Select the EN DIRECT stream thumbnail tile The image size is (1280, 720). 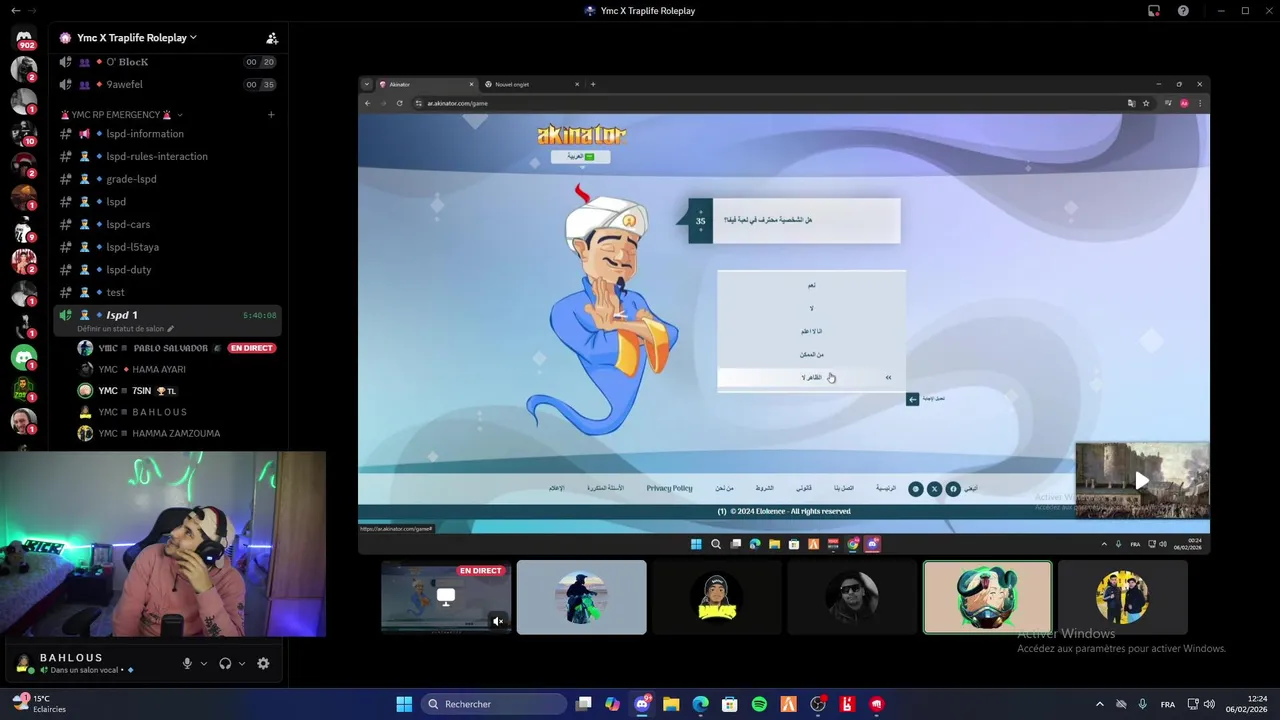[x=446, y=597]
